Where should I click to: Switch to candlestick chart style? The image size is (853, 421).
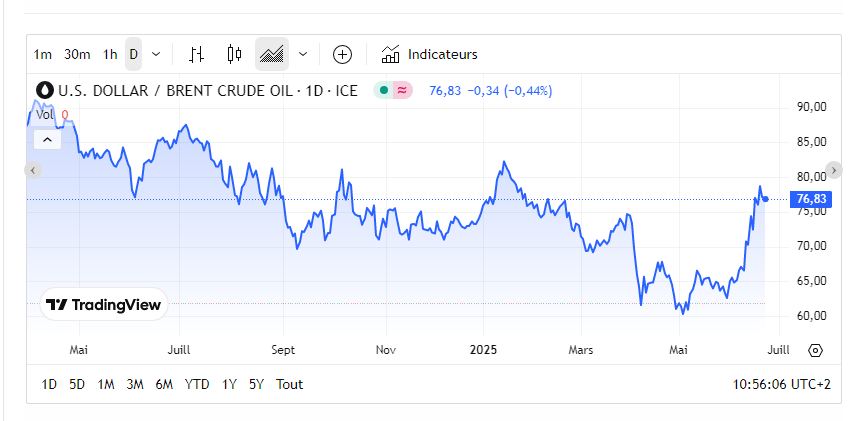click(235, 54)
